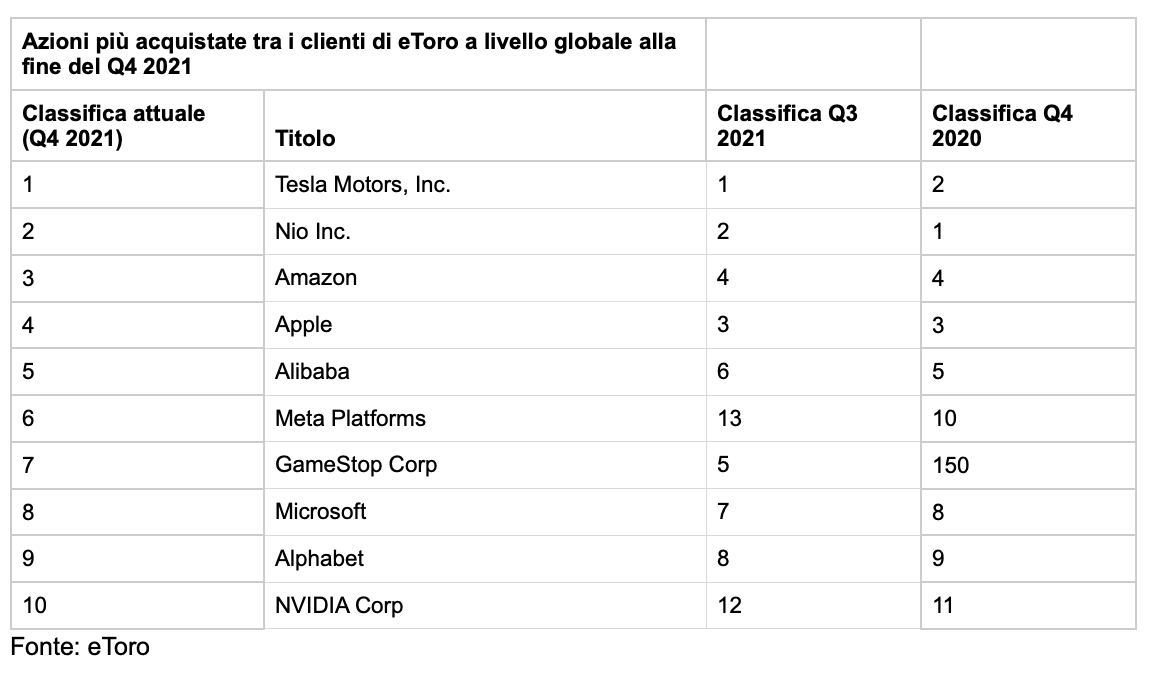
Task: Click the GameStop Corp cell
Action: coord(356,465)
